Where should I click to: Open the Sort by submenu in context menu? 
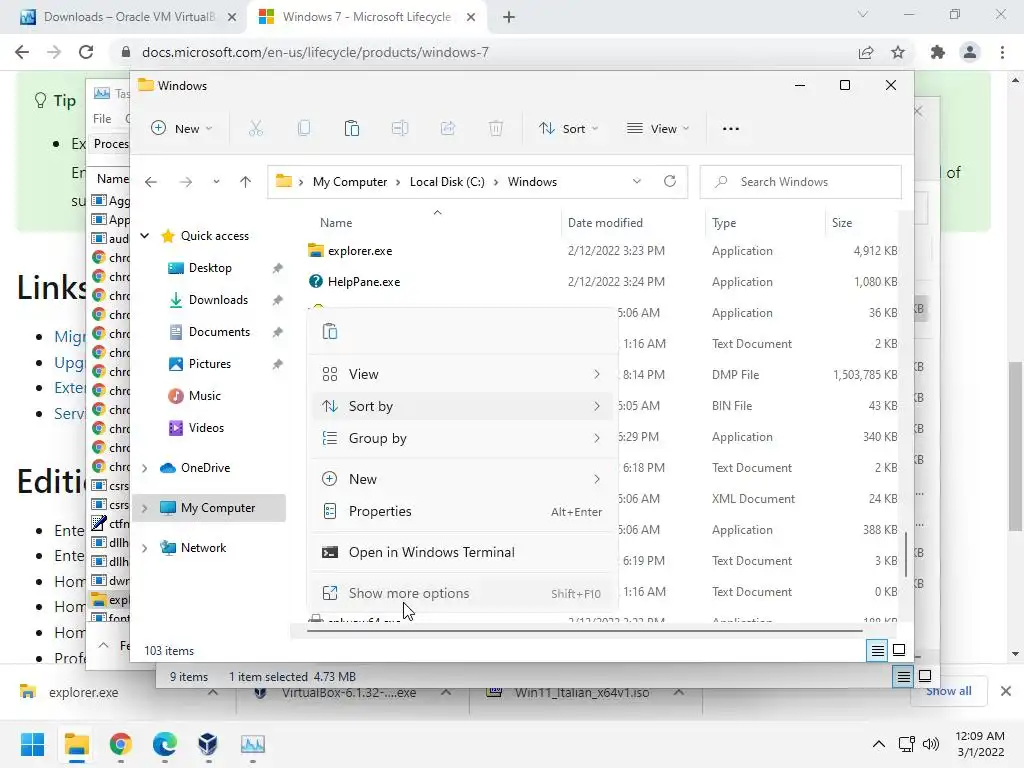(x=462, y=406)
